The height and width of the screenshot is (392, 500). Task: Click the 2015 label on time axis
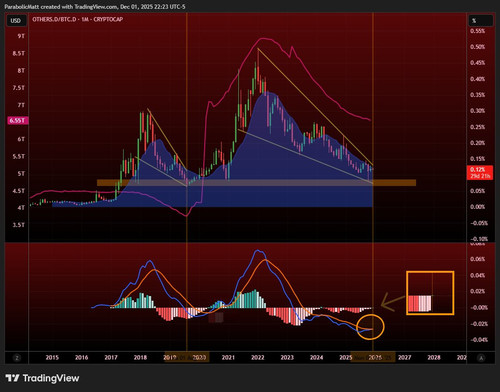52,358
